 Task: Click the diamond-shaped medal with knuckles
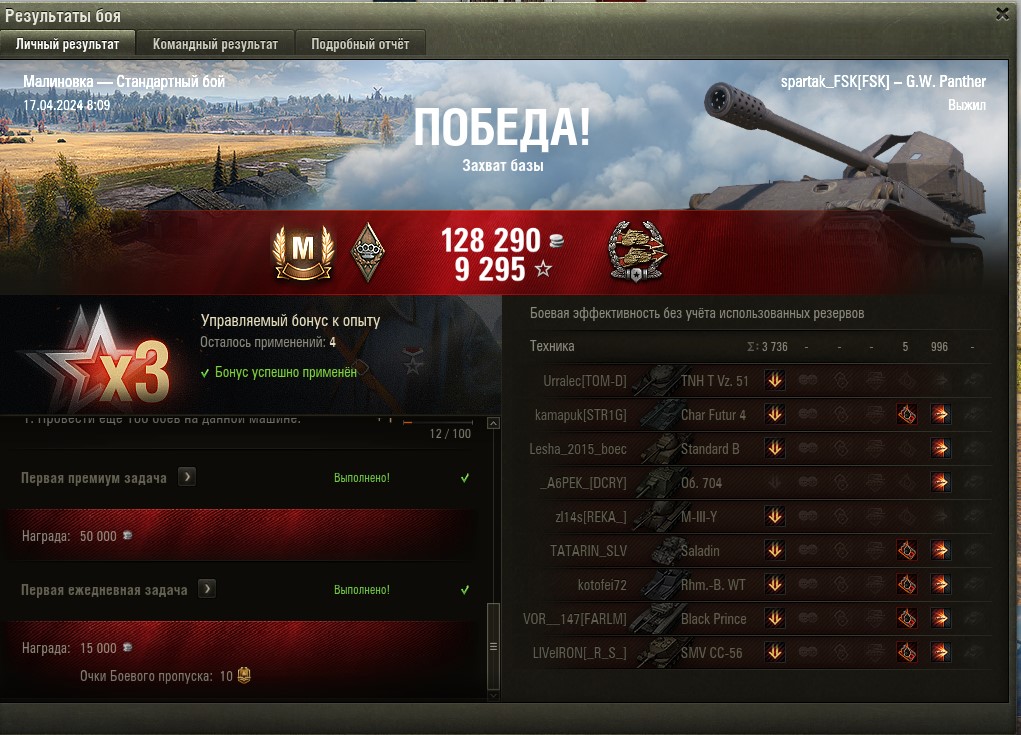[x=367, y=252]
